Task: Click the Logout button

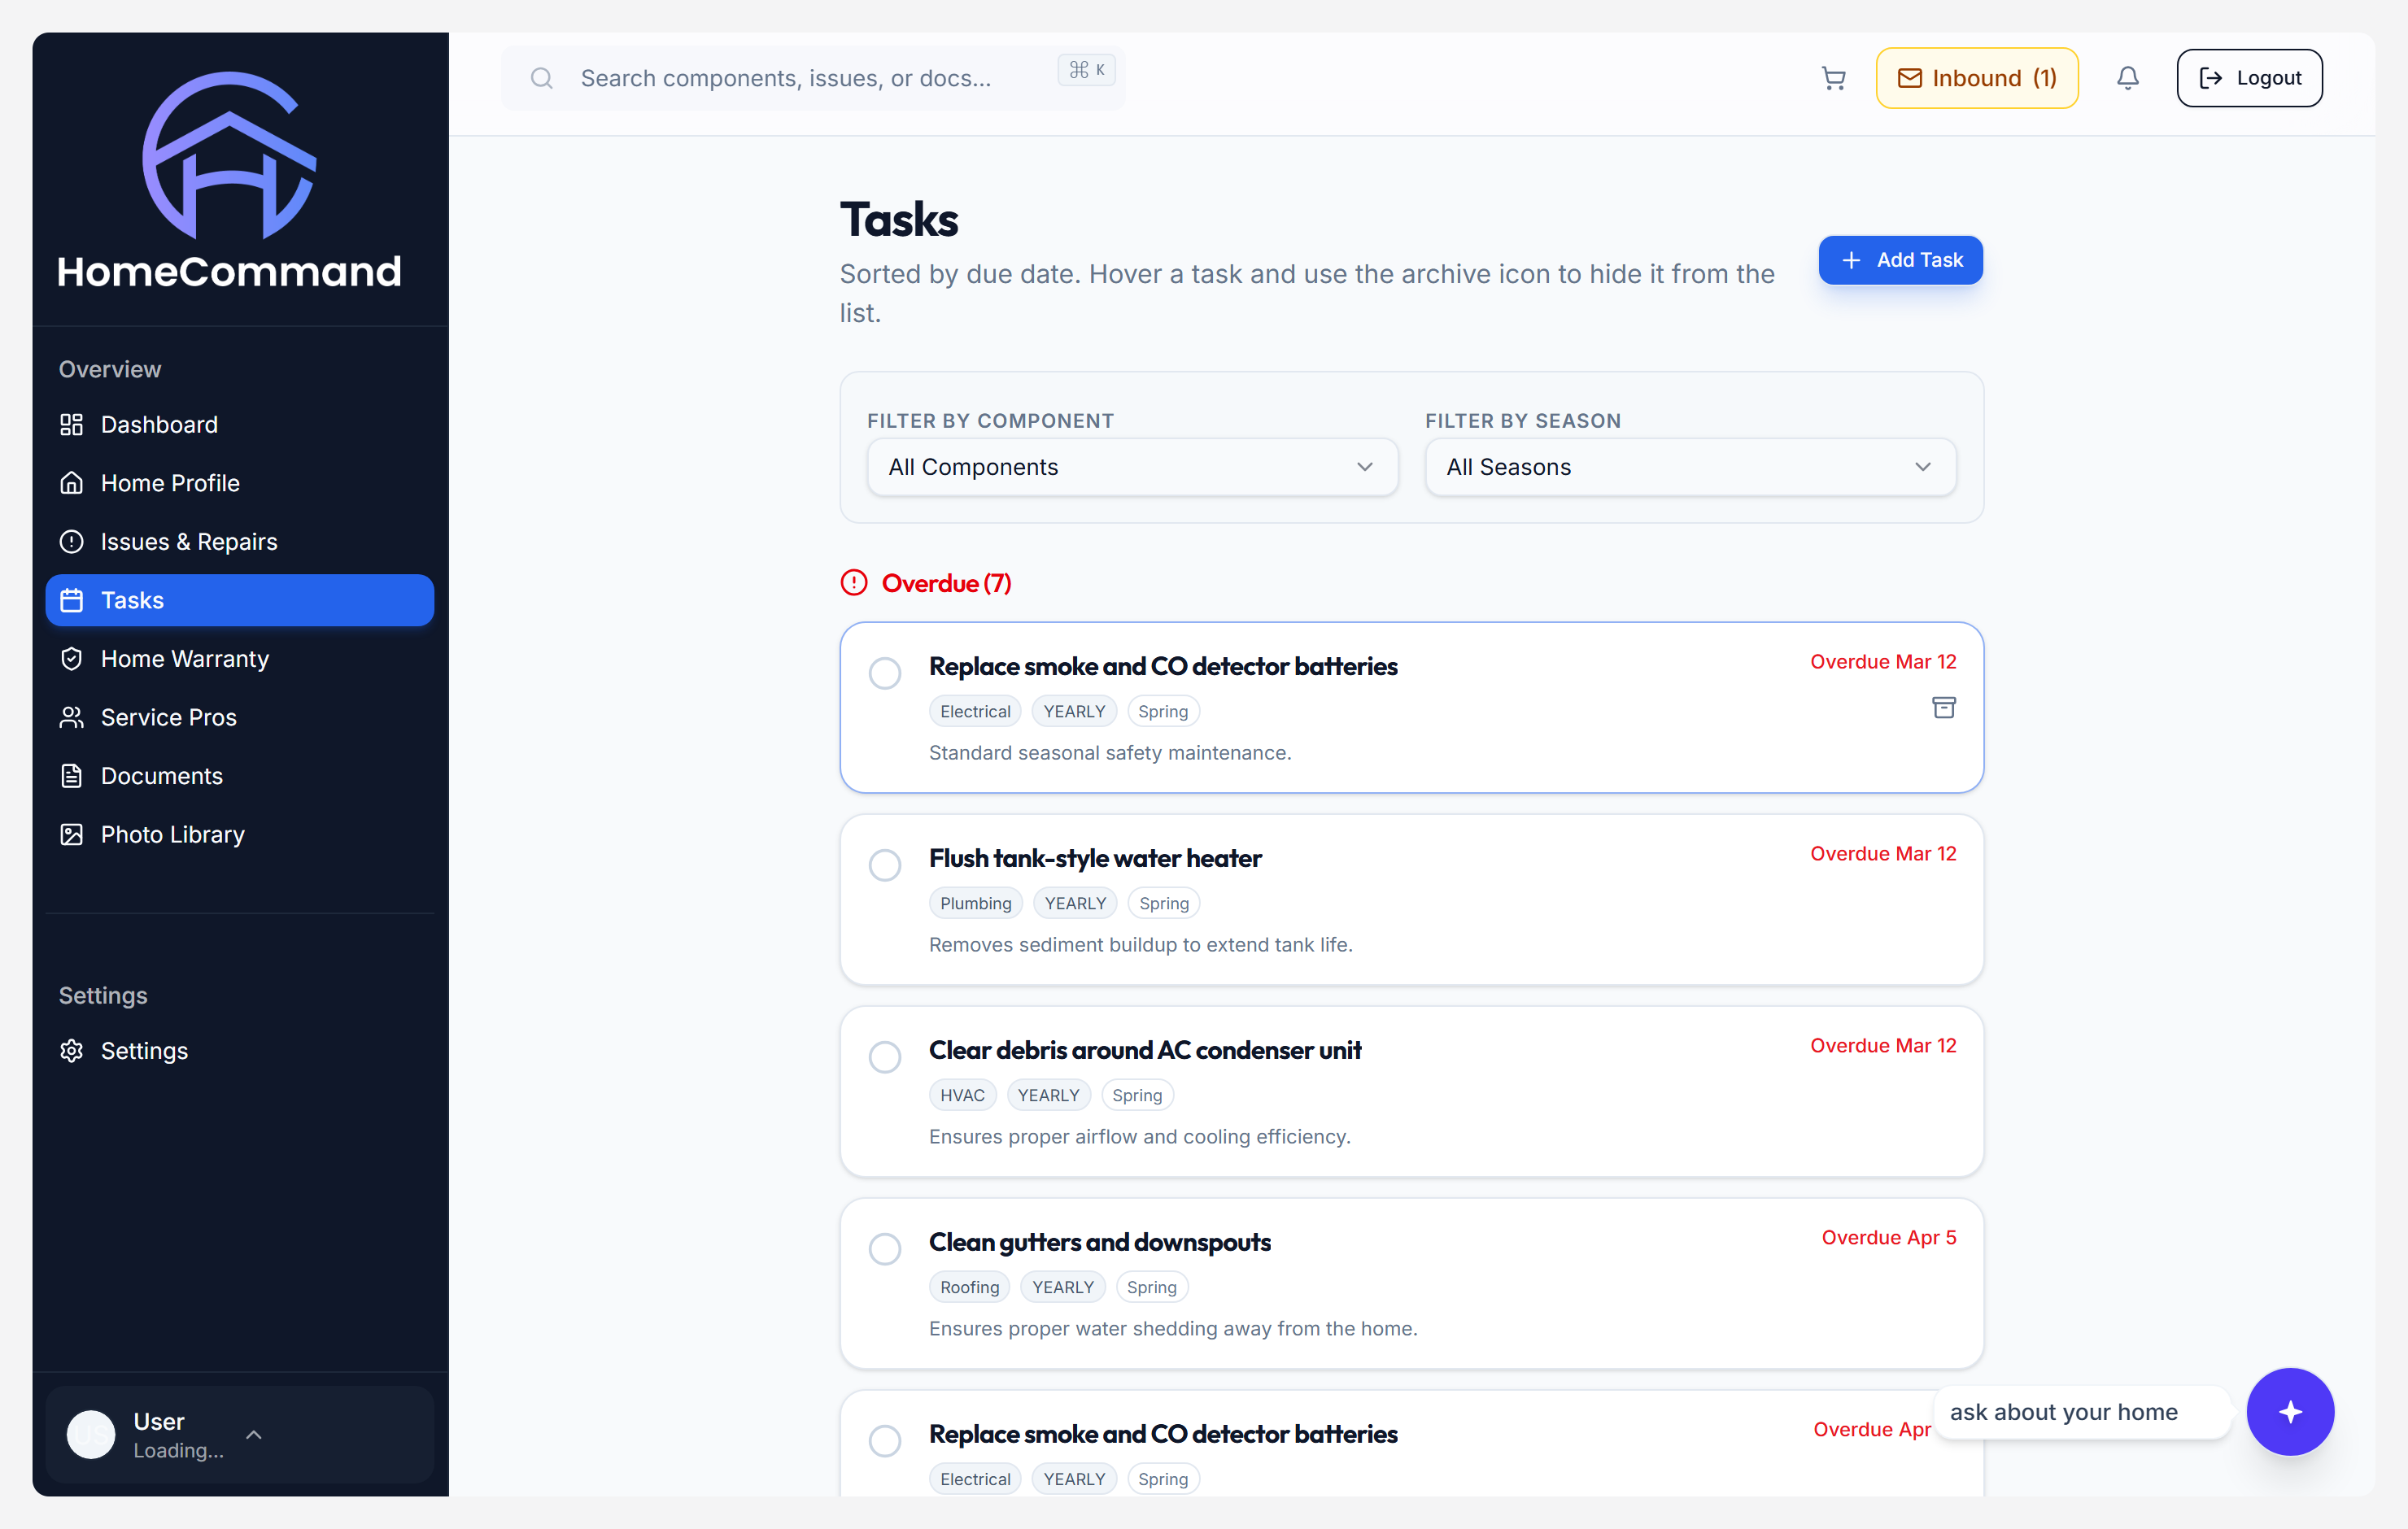Action: (x=2249, y=78)
